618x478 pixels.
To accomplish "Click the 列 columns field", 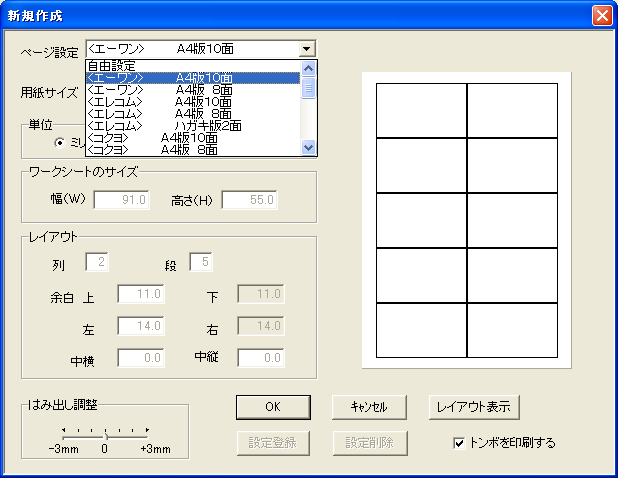I will pyautogui.click(x=97, y=262).
